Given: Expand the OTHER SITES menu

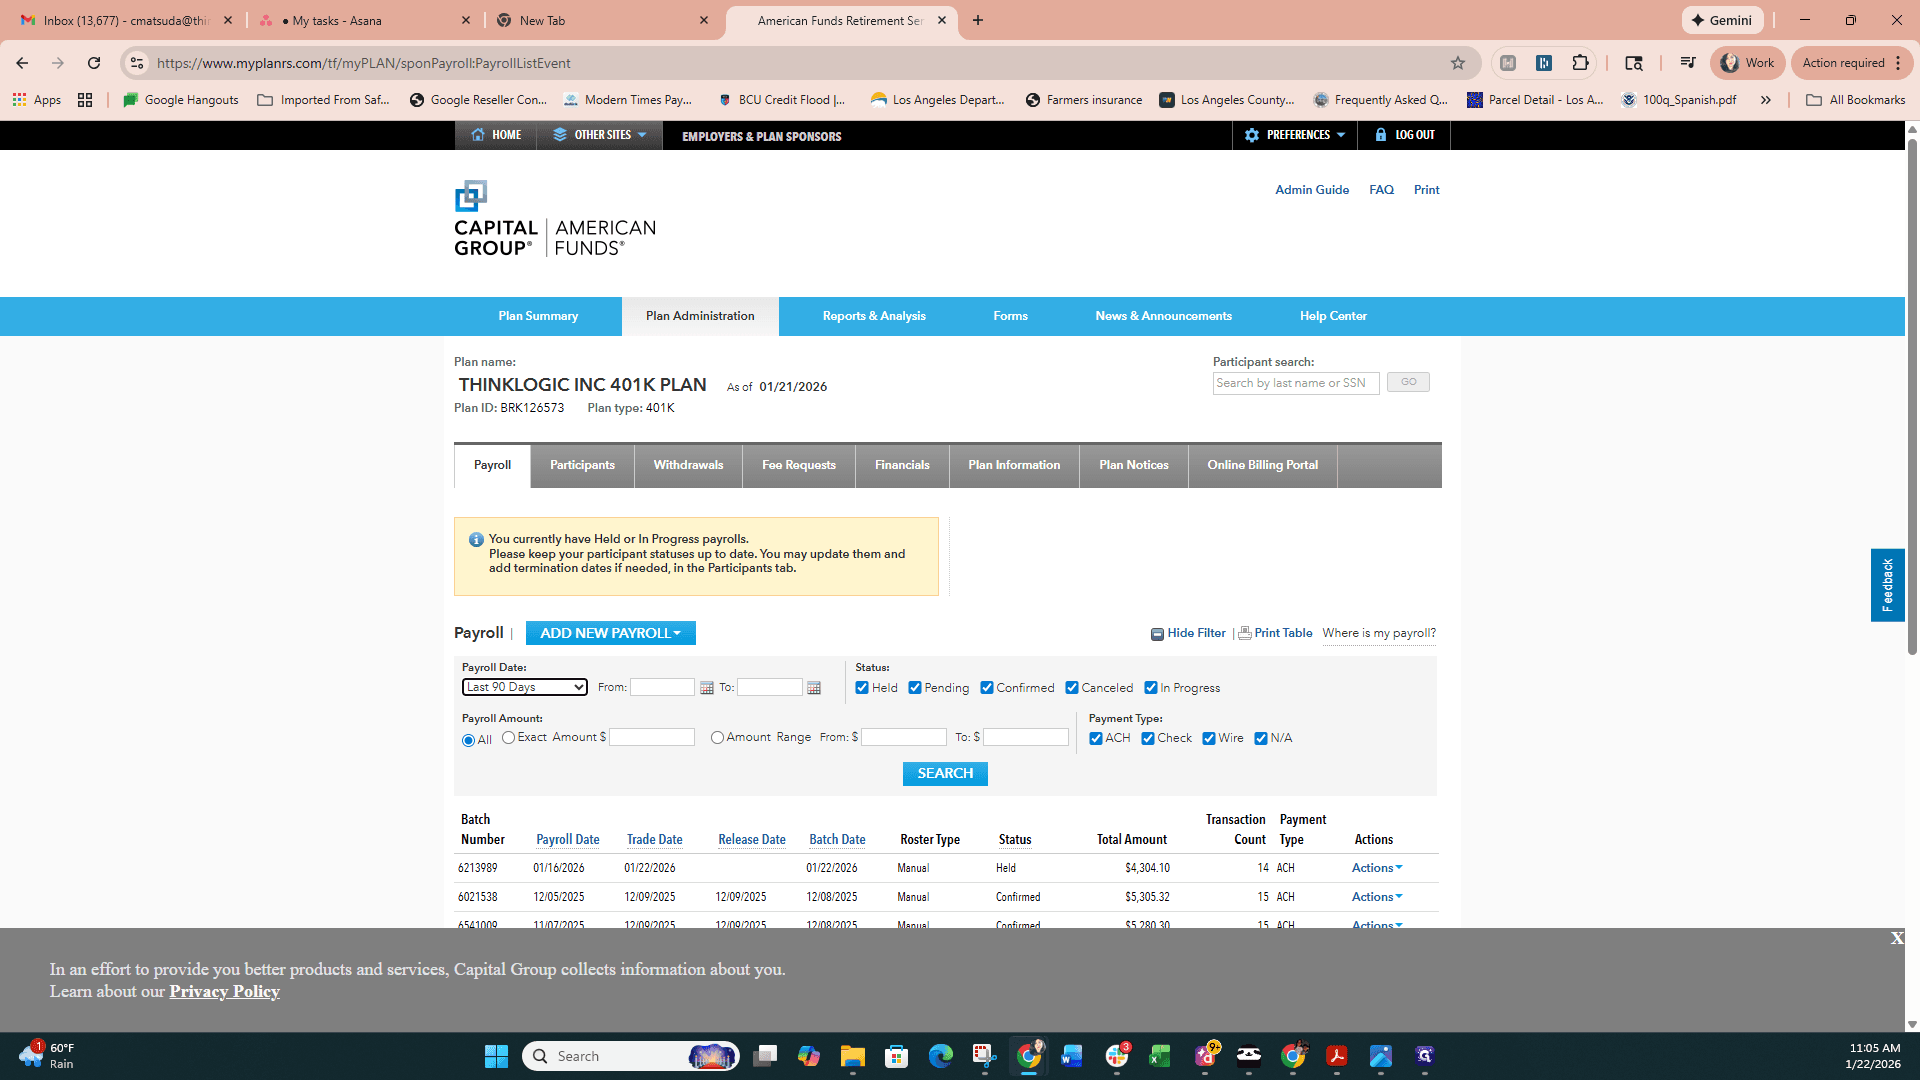Looking at the screenshot, I should (600, 135).
